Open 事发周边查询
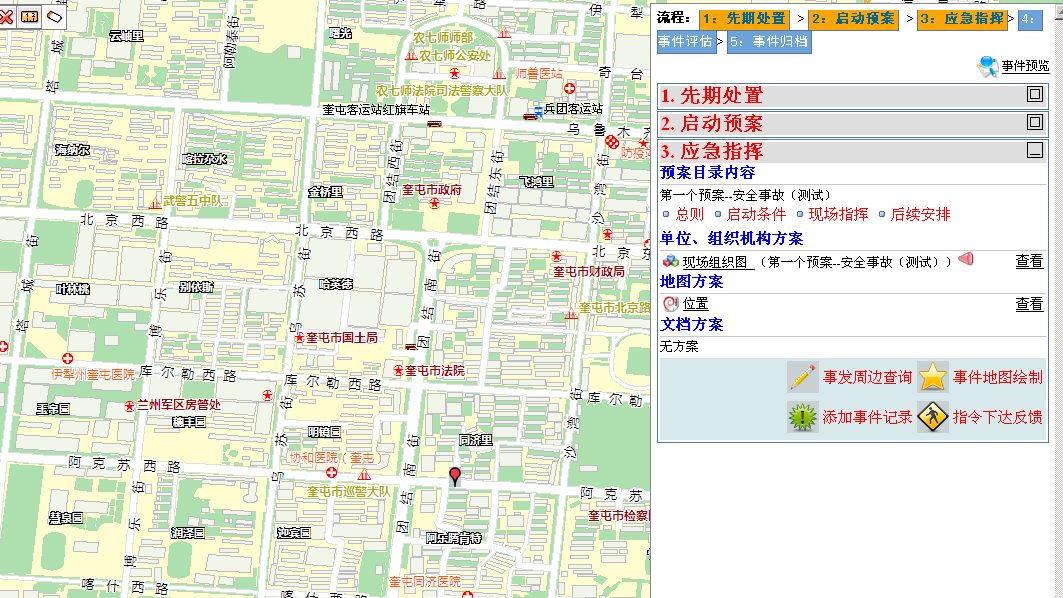The height and width of the screenshot is (598, 1063). tap(867, 377)
